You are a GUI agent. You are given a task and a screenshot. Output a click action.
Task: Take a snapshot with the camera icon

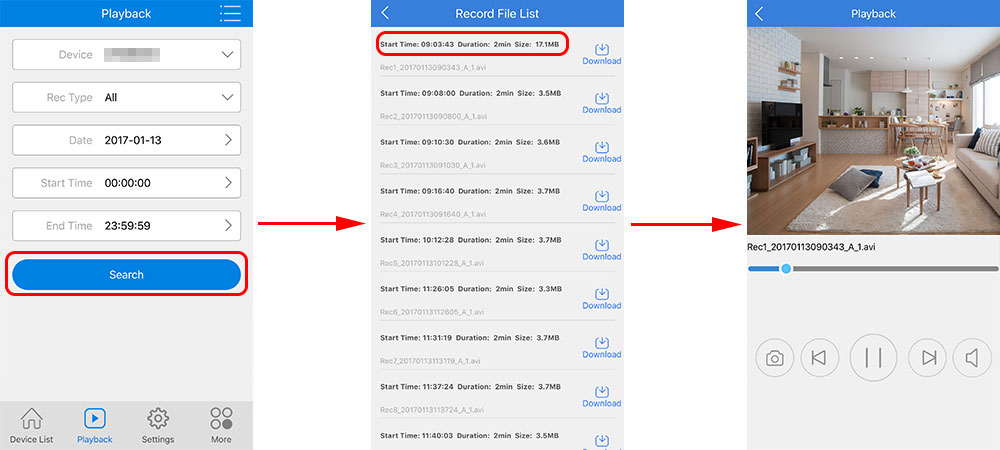(774, 358)
